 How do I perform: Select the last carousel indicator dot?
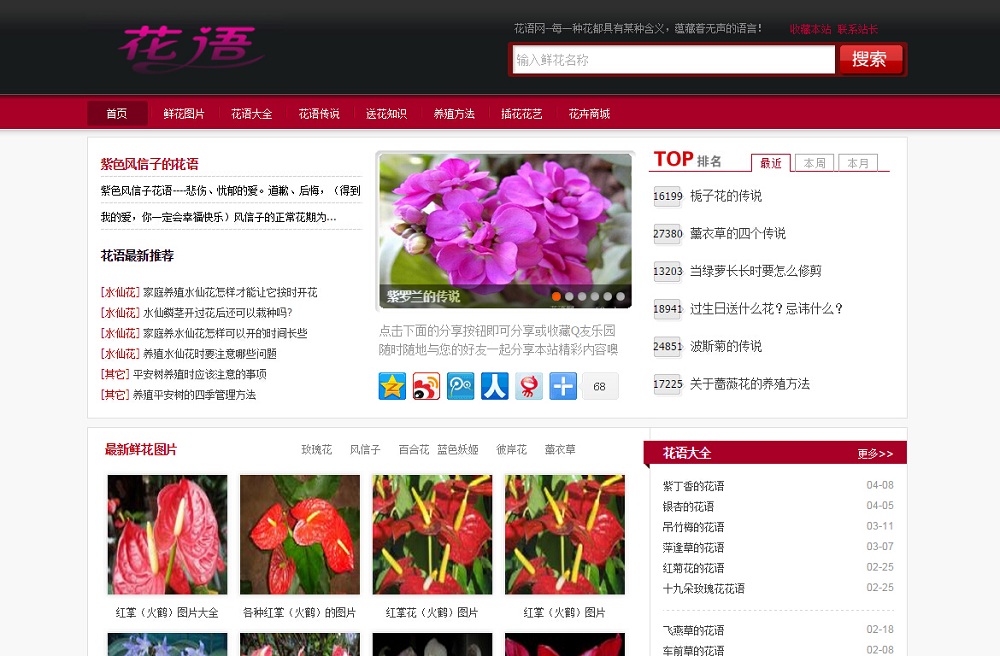(621, 296)
